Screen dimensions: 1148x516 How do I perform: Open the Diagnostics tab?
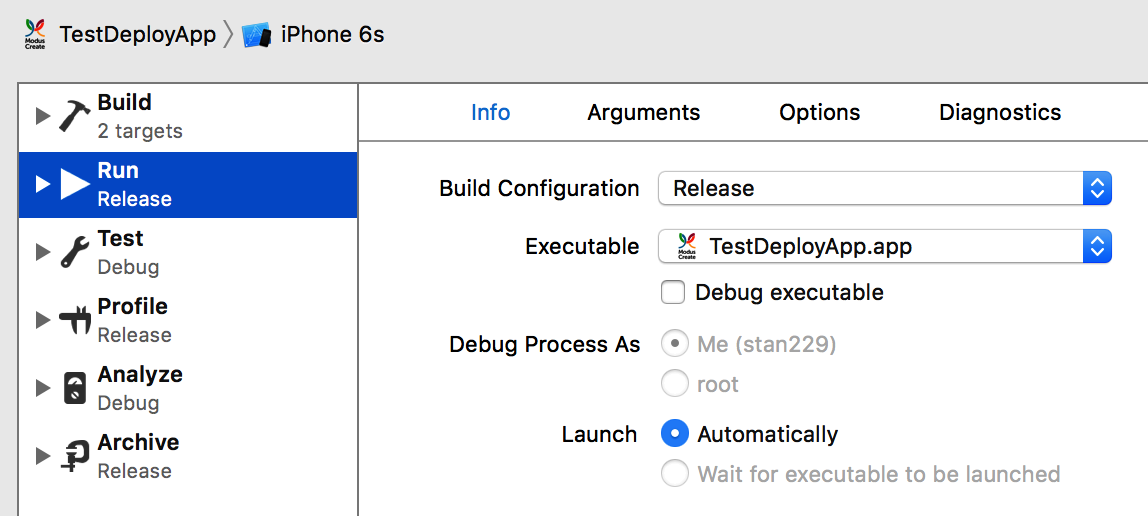(x=999, y=113)
